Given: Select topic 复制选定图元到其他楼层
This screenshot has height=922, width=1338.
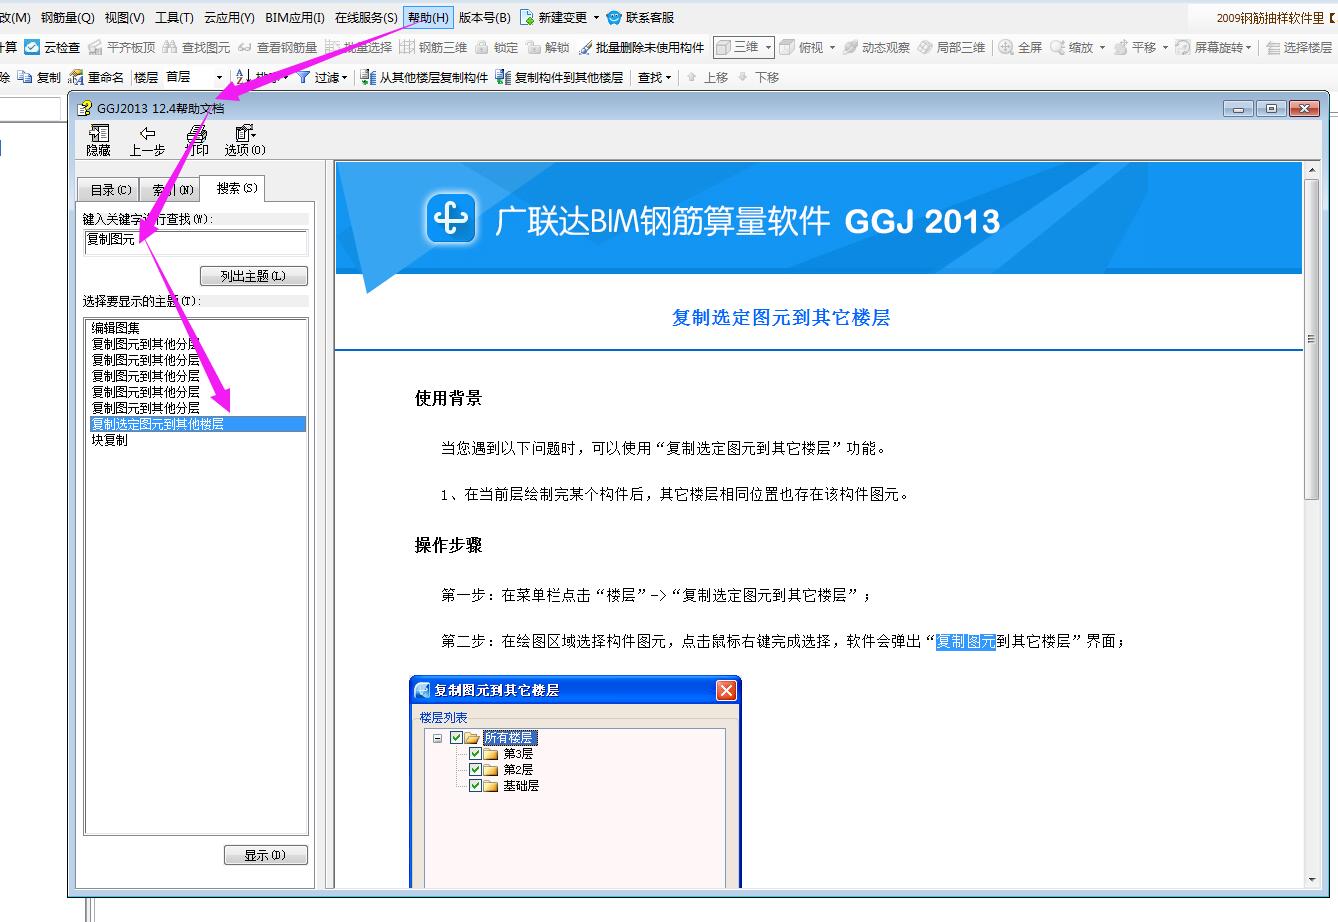Looking at the screenshot, I should [x=197, y=424].
